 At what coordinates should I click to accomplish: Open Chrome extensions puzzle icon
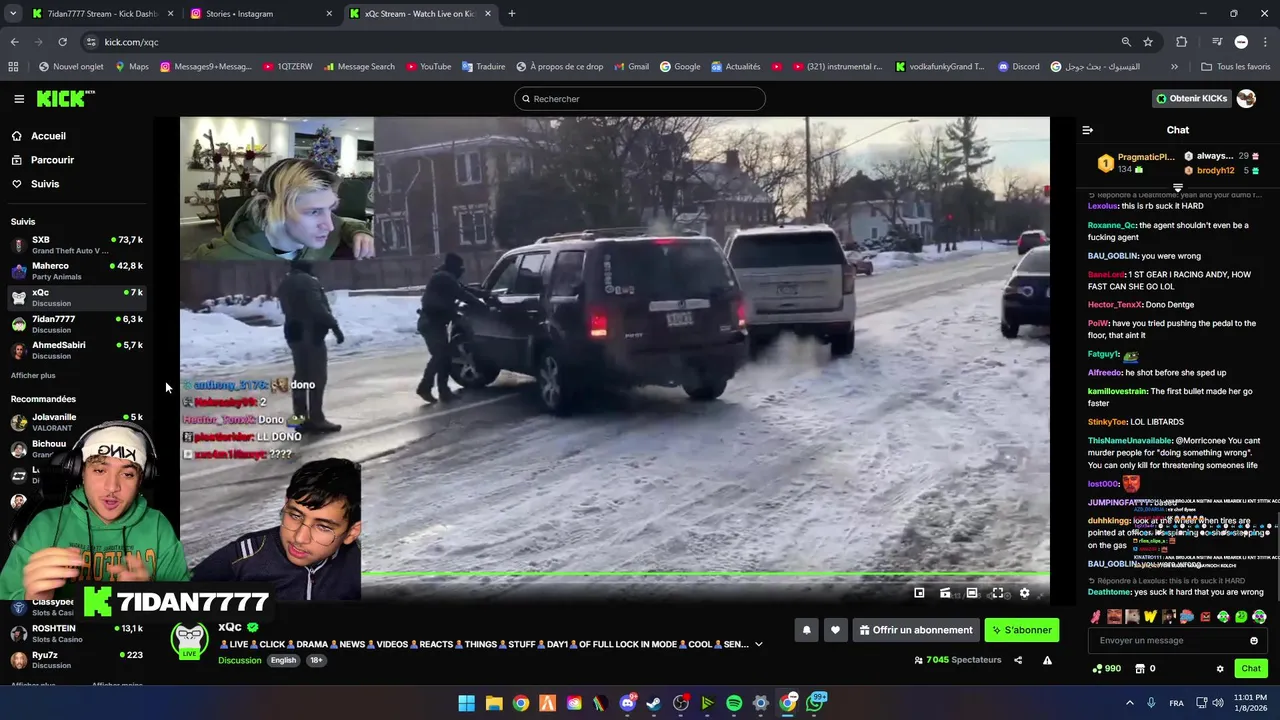point(1181,42)
